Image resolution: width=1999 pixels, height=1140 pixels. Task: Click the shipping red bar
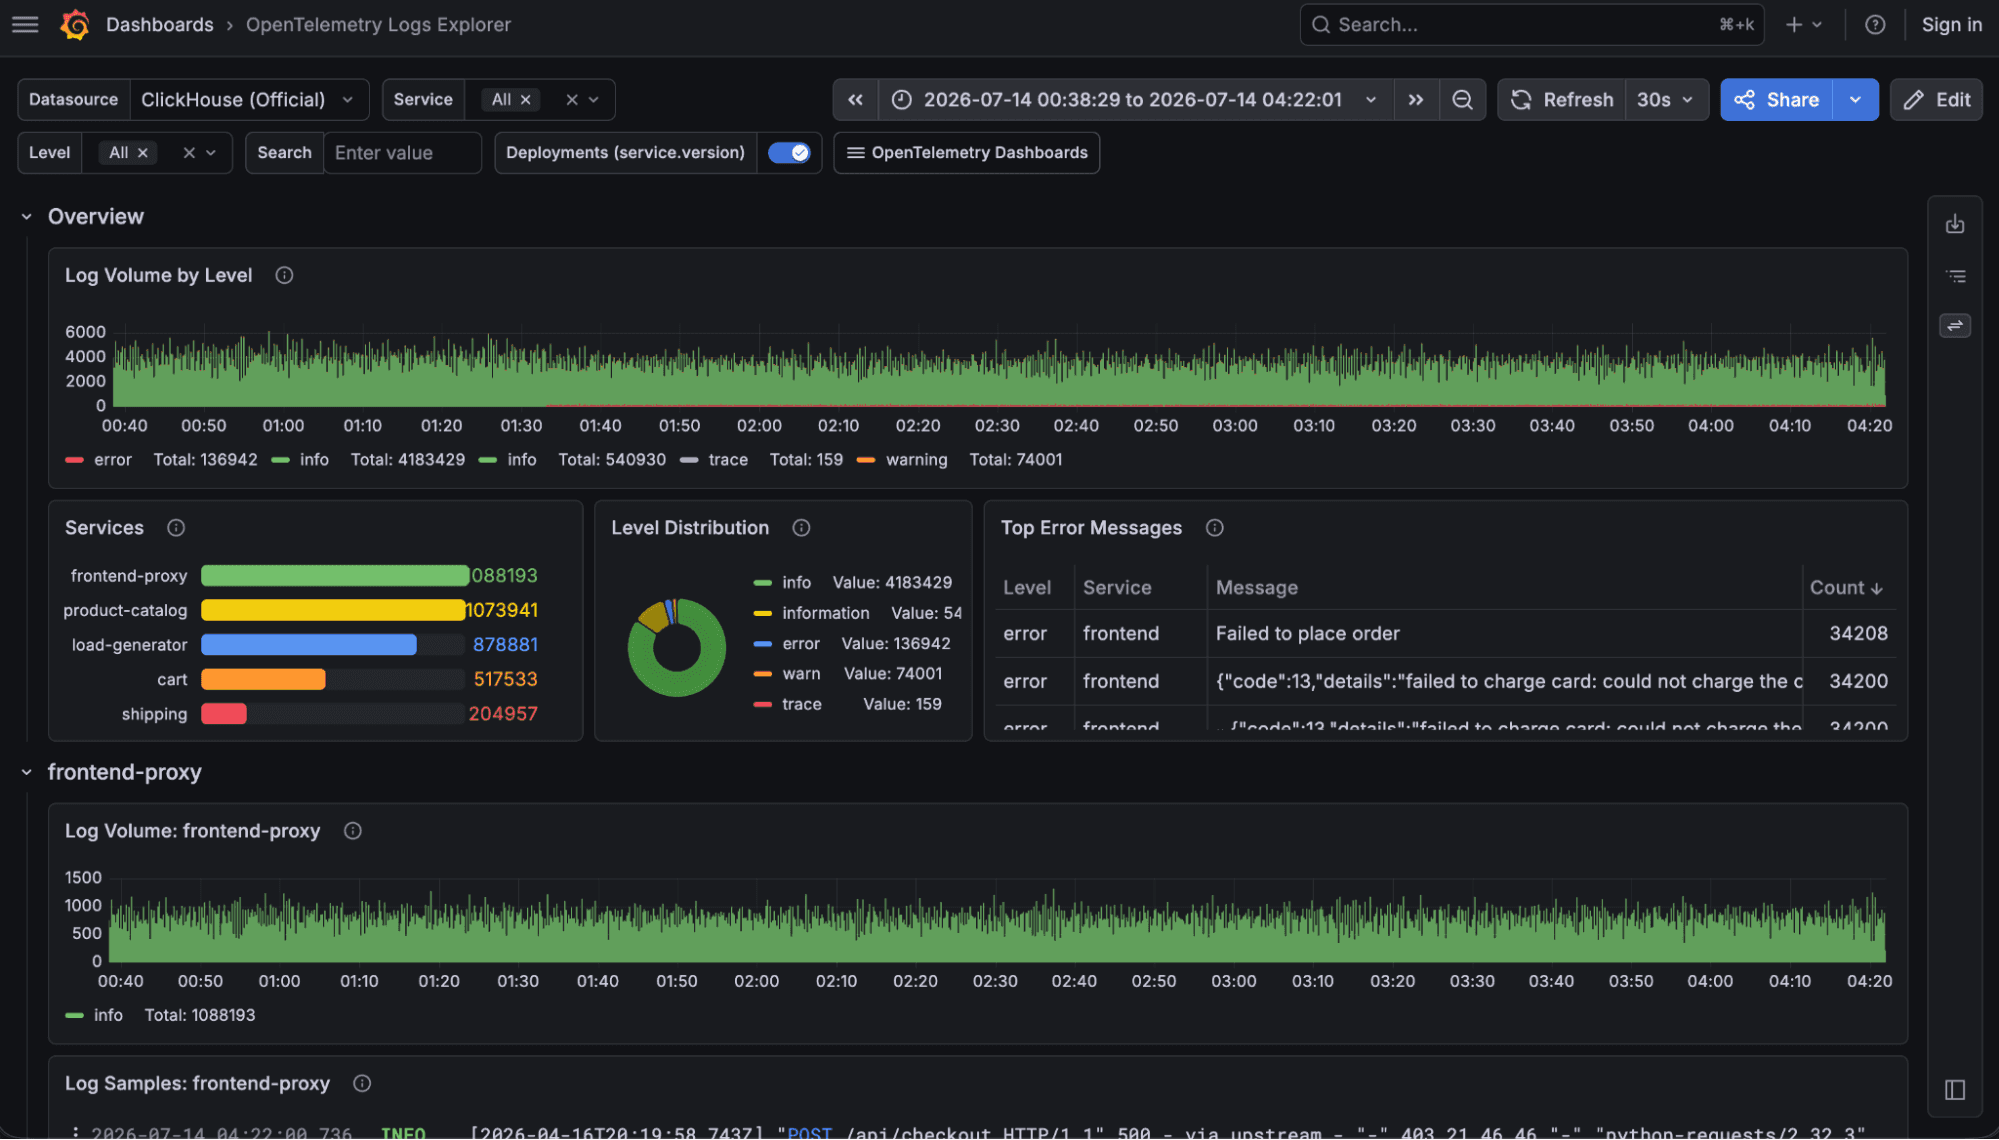[x=224, y=714]
